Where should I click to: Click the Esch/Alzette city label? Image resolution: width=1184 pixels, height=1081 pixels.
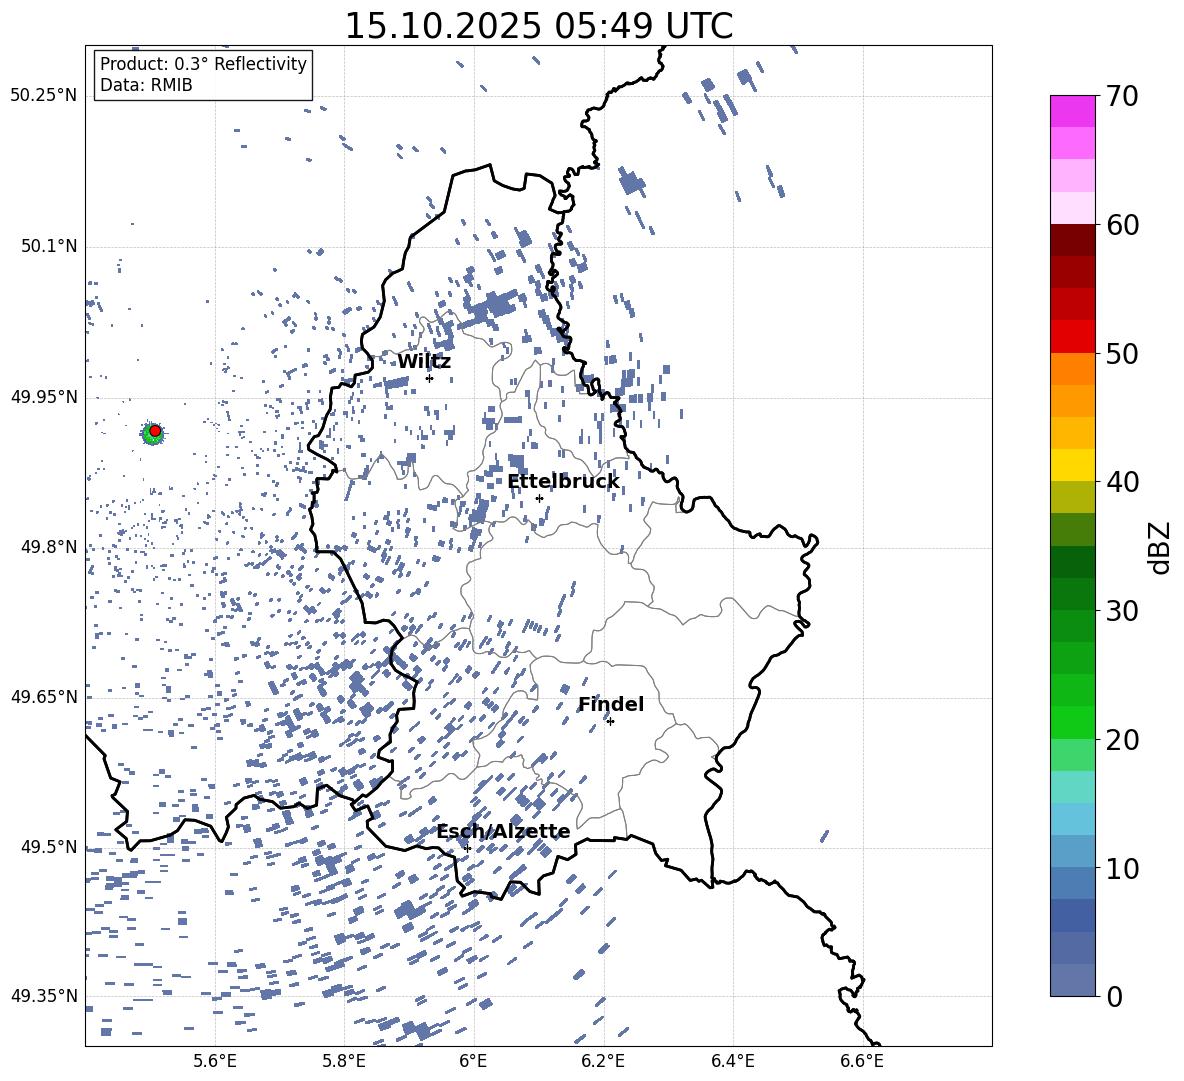504,832
